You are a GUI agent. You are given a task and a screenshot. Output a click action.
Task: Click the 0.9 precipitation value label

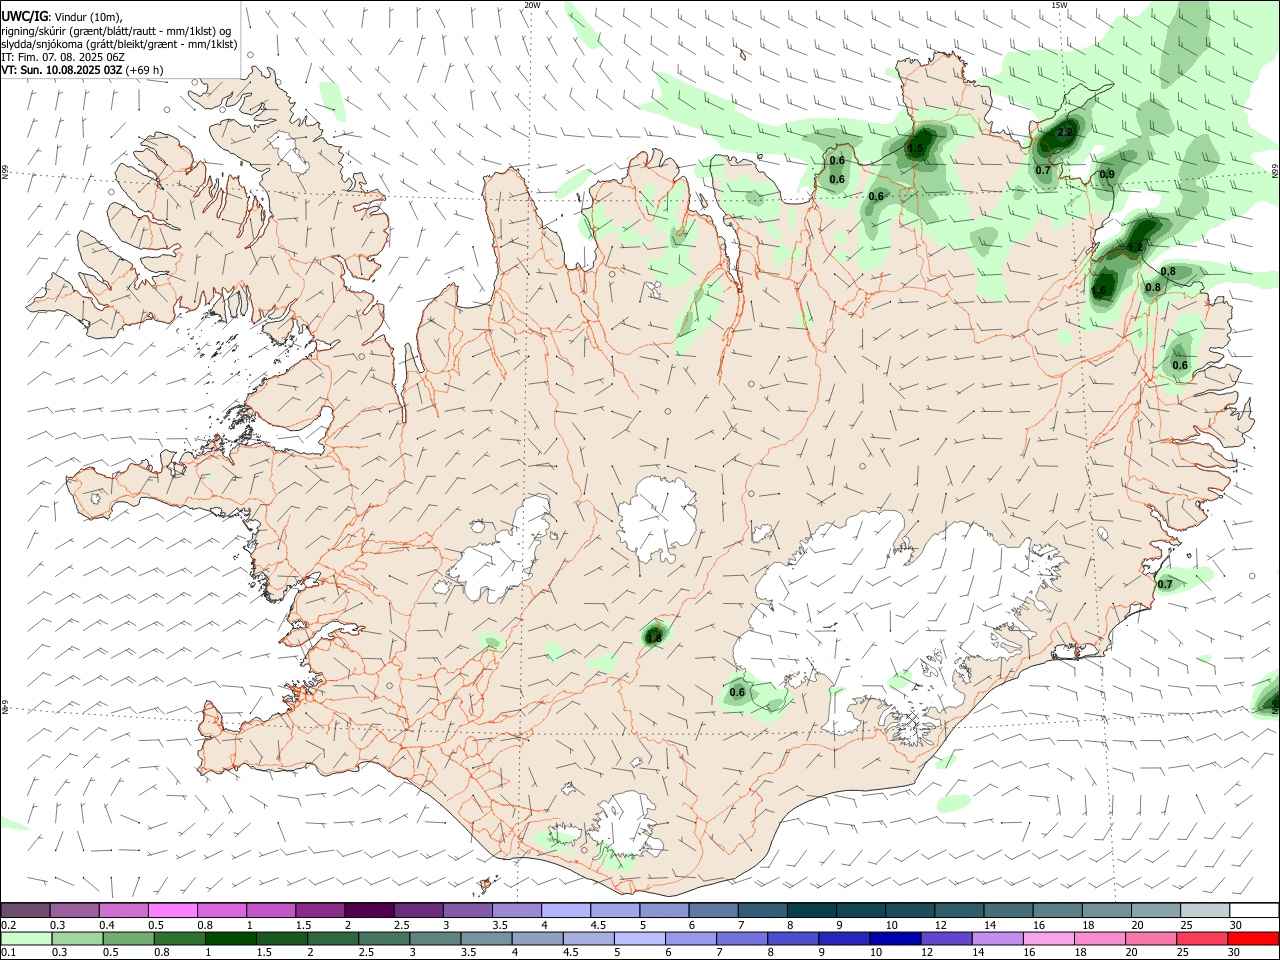[1107, 174]
